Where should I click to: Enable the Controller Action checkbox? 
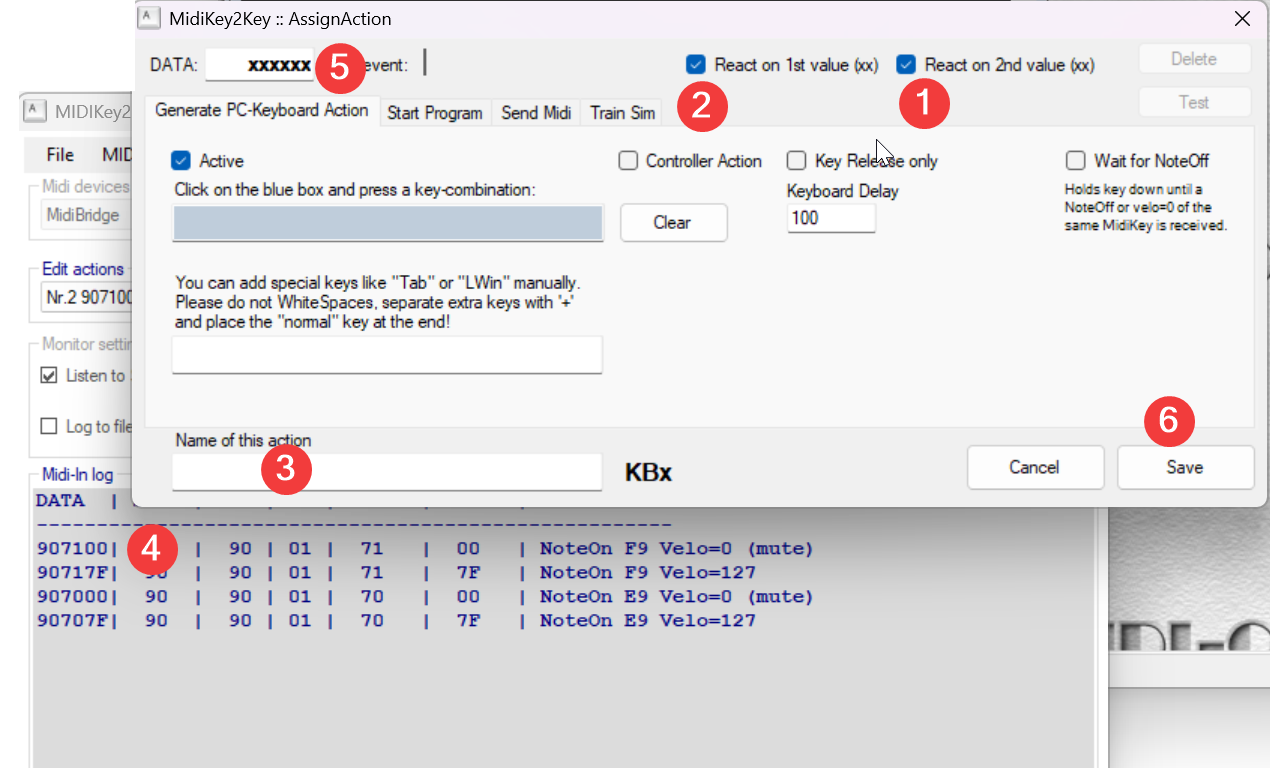(628, 161)
